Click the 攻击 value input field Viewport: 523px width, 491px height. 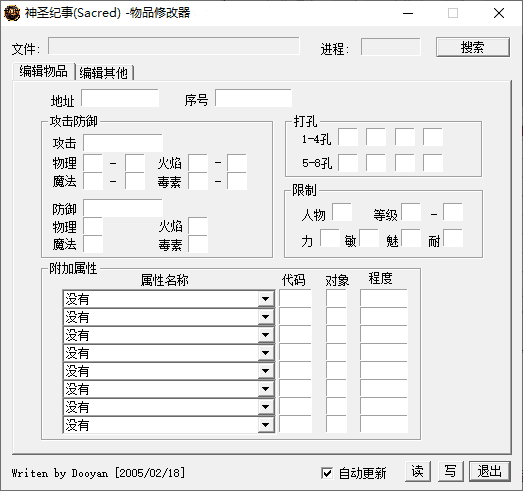(x=123, y=143)
